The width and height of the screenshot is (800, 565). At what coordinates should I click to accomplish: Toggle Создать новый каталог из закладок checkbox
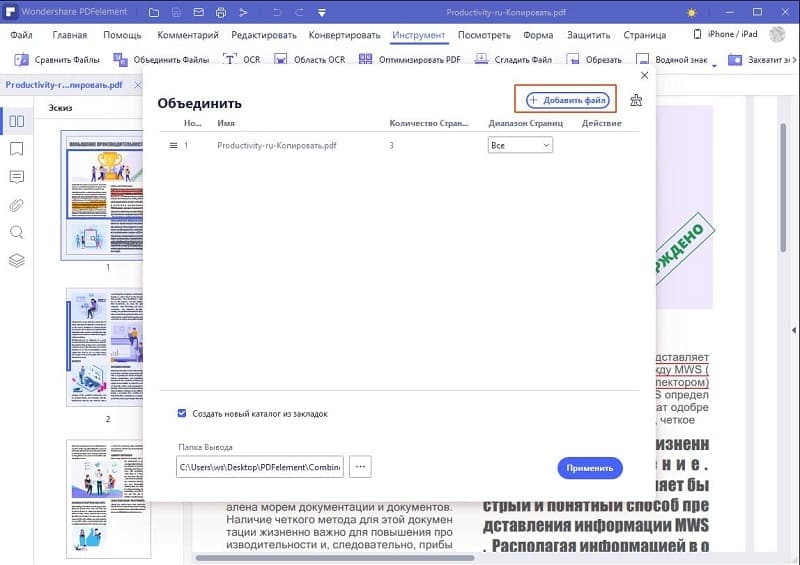tap(182, 413)
